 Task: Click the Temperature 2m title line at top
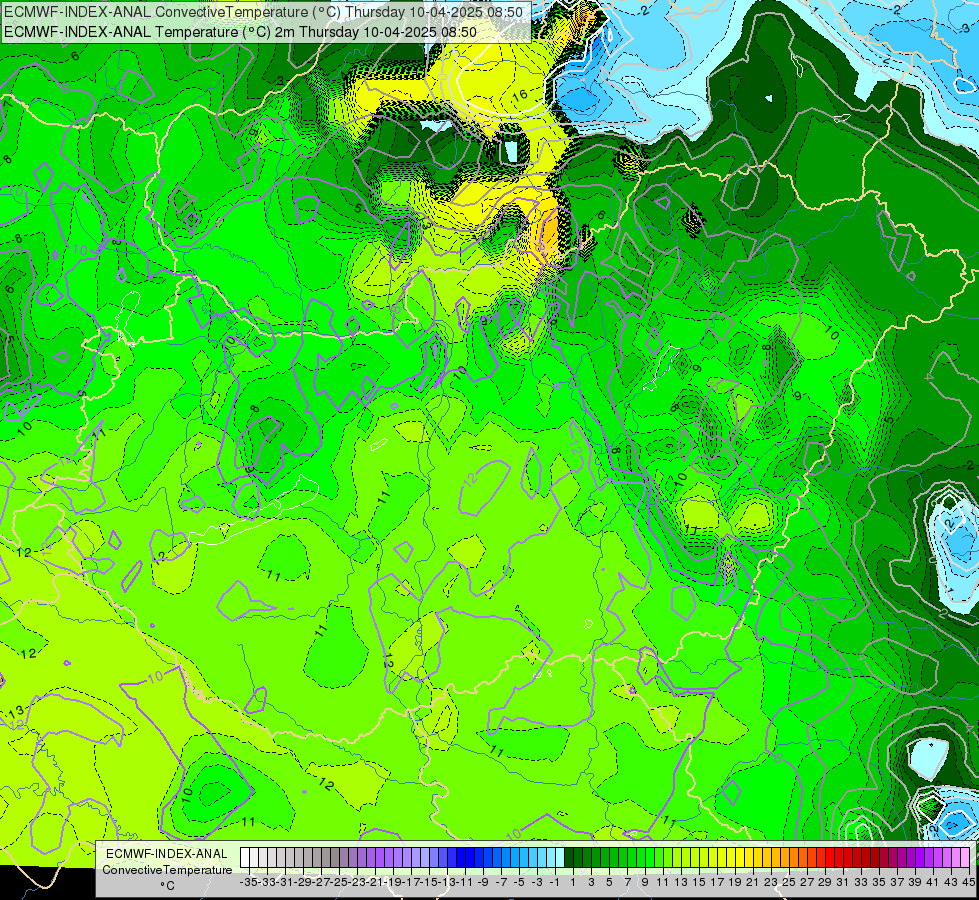coord(240,32)
